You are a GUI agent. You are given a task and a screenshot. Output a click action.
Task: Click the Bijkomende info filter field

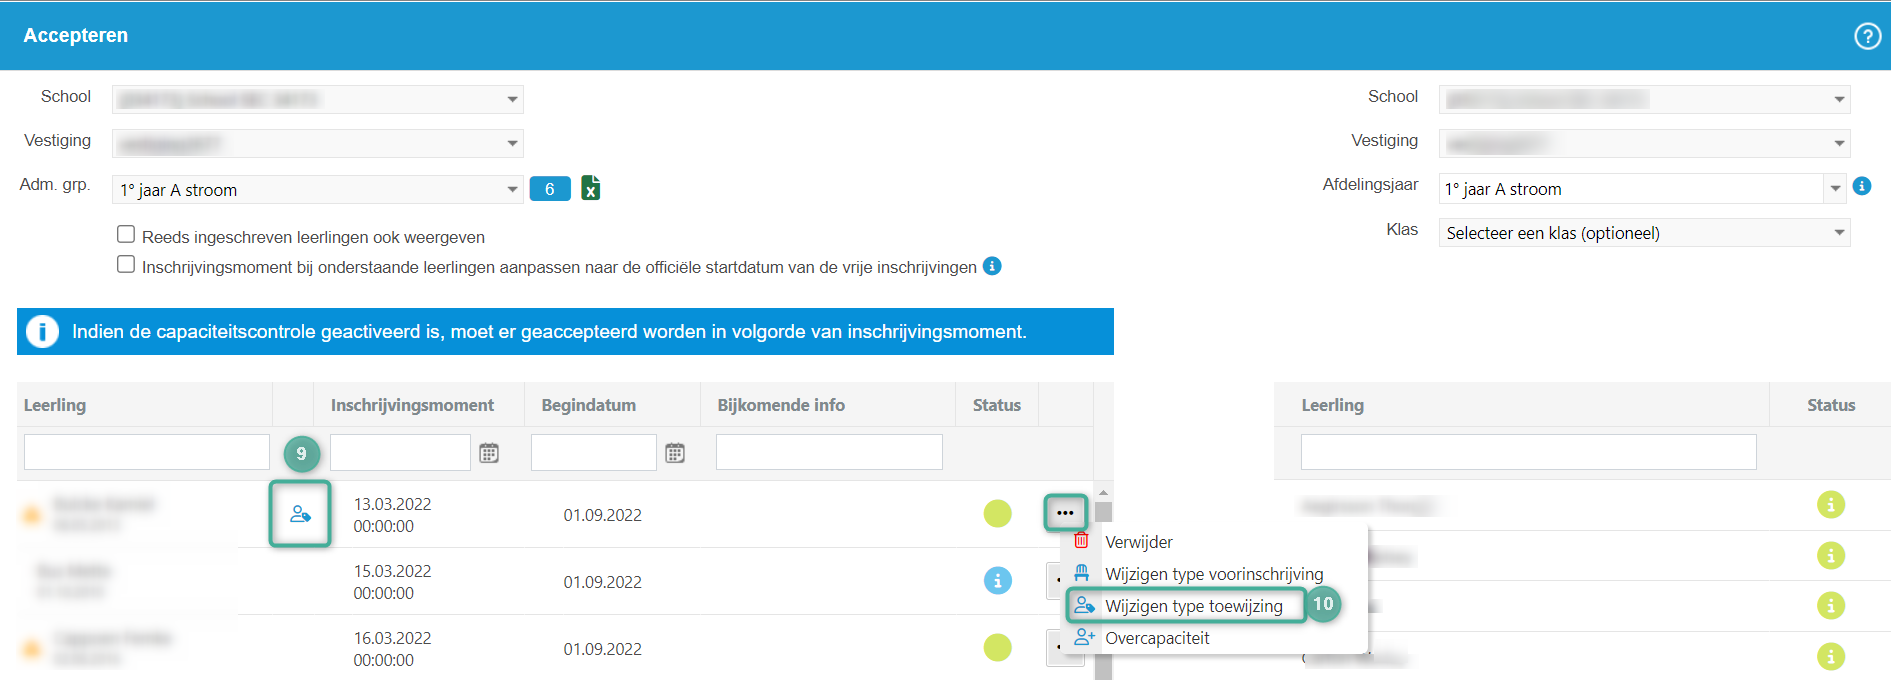coord(829,452)
